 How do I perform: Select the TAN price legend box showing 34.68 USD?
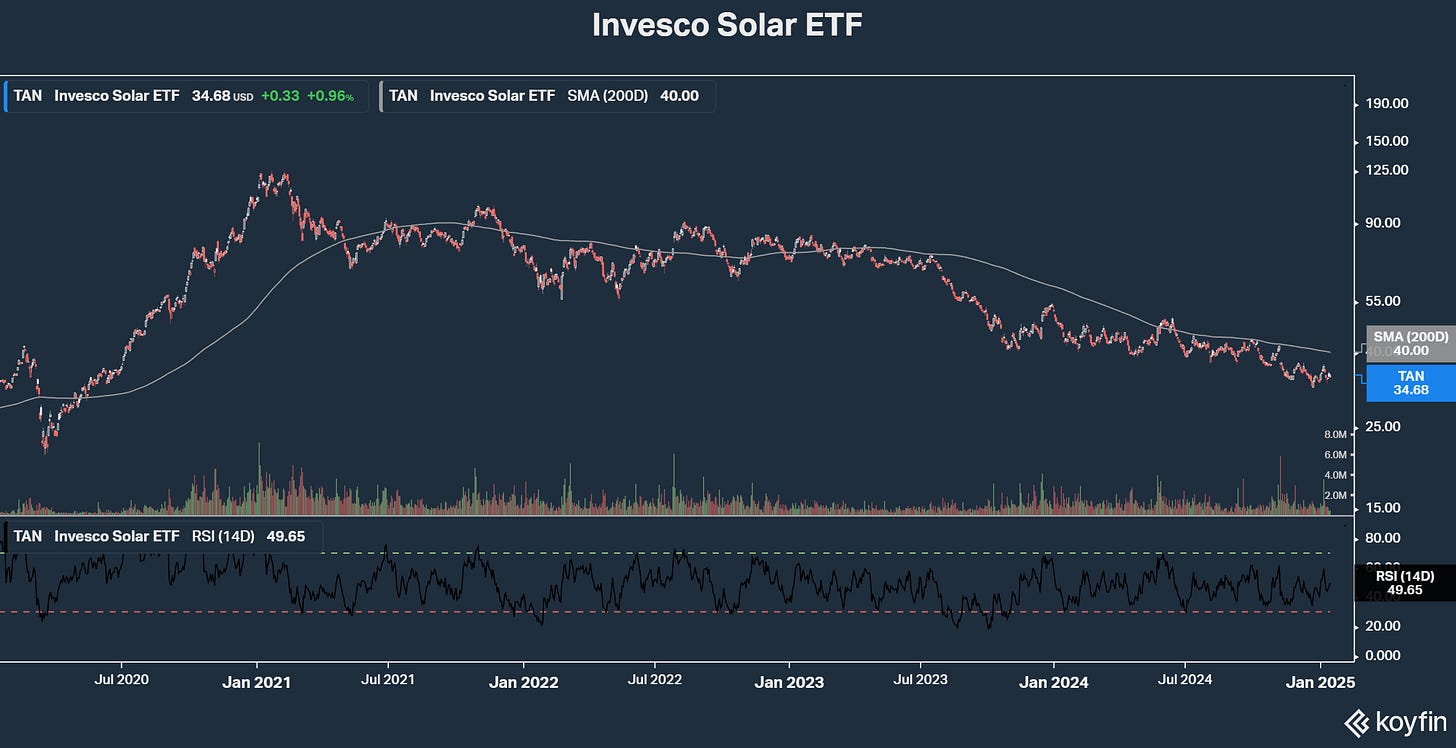pyautogui.click(x=186, y=96)
